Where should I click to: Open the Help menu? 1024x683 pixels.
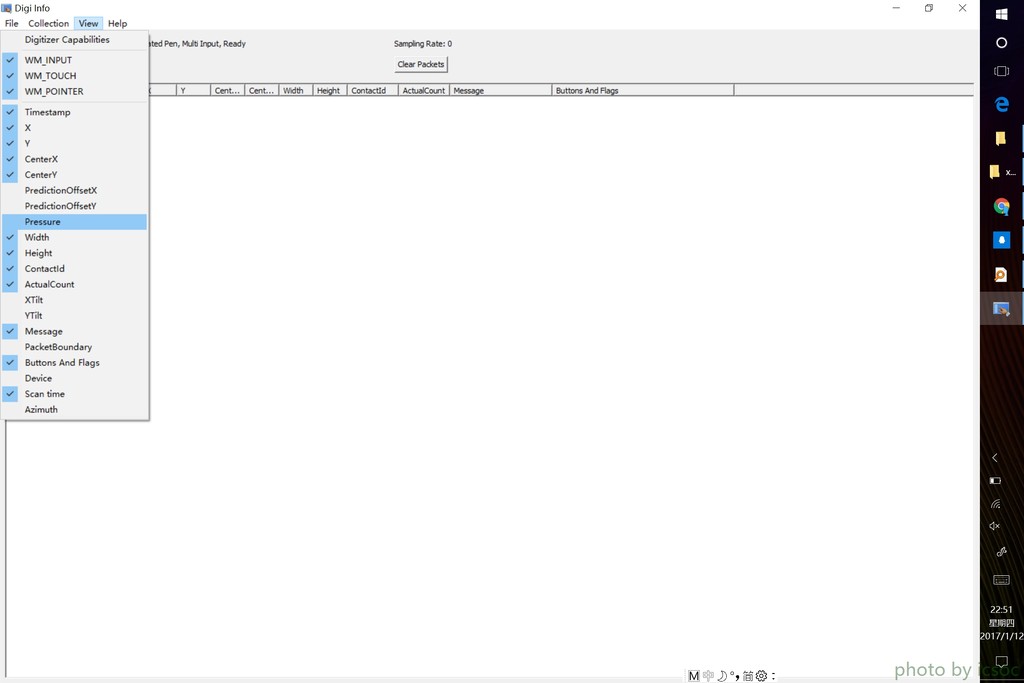click(118, 24)
